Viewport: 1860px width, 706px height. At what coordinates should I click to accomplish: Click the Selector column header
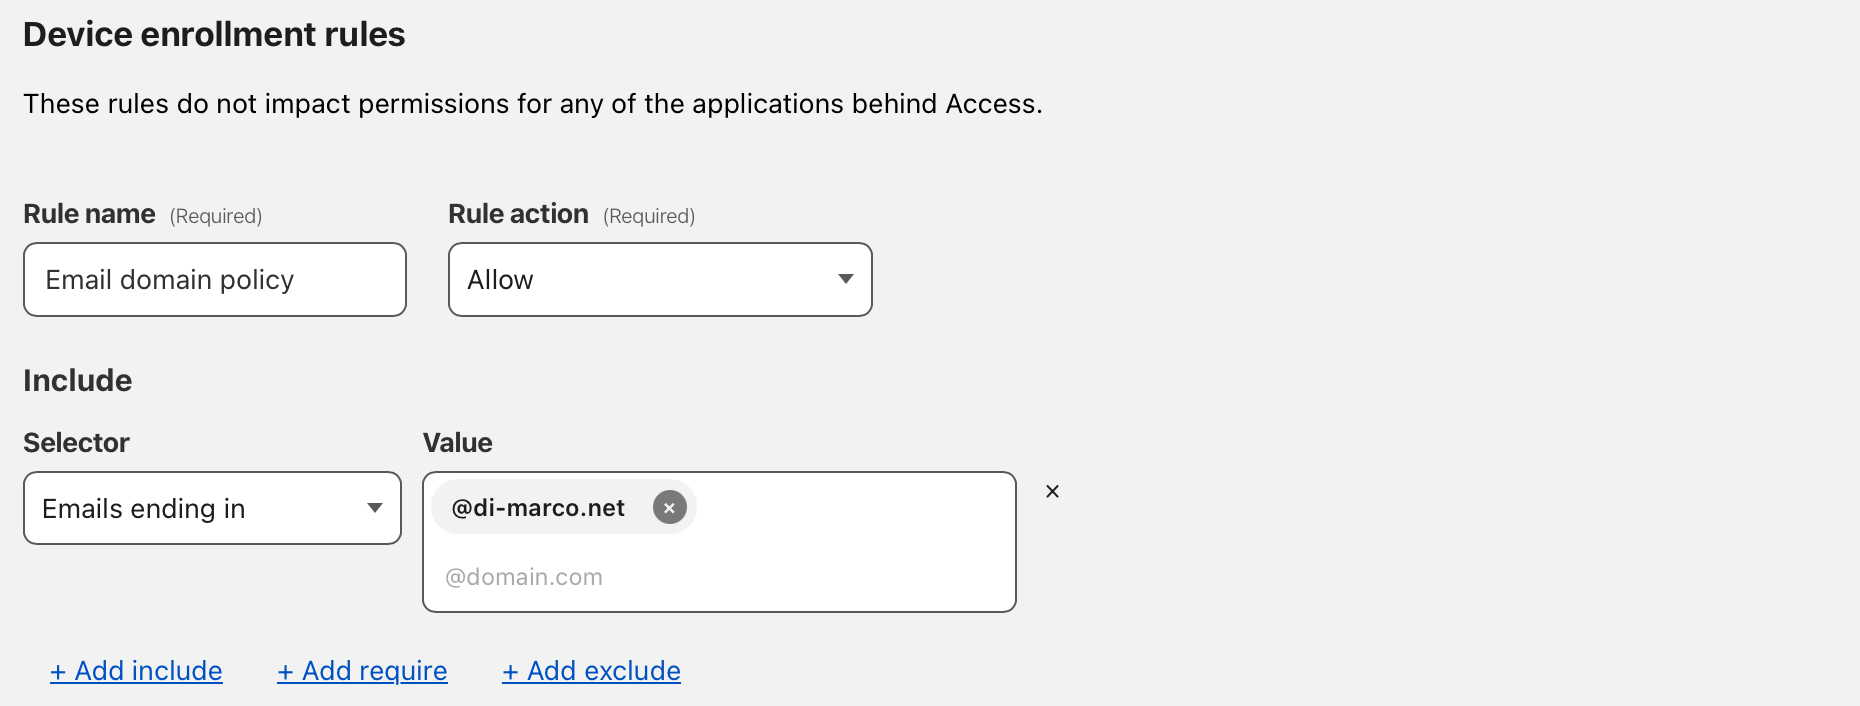point(76,442)
